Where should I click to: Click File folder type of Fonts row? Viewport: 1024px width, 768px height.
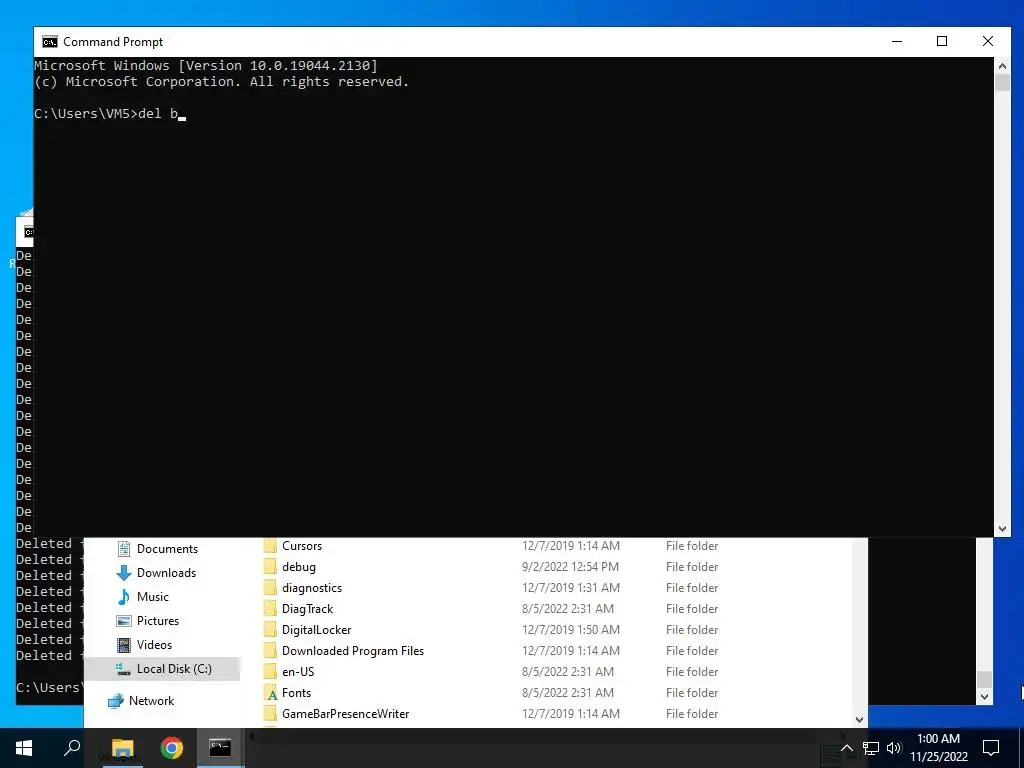(692, 693)
